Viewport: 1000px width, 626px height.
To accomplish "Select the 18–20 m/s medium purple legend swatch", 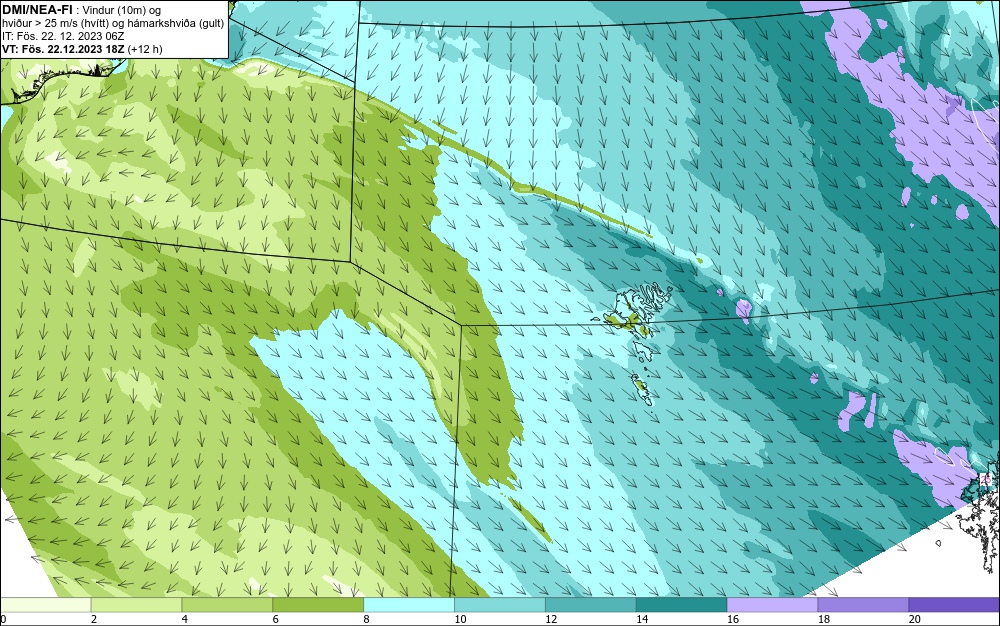I will click(x=863, y=604).
